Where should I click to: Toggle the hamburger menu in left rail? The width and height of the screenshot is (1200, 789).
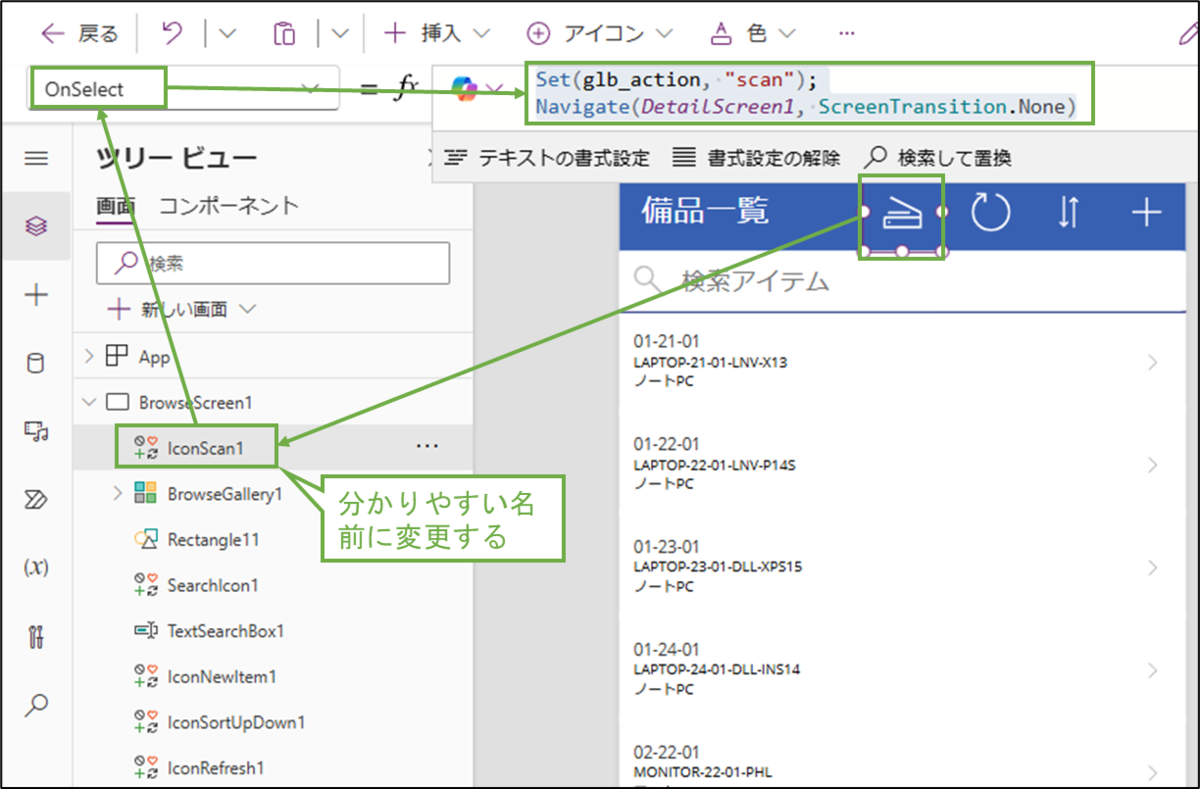pyautogui.click(x=36, y=158)
